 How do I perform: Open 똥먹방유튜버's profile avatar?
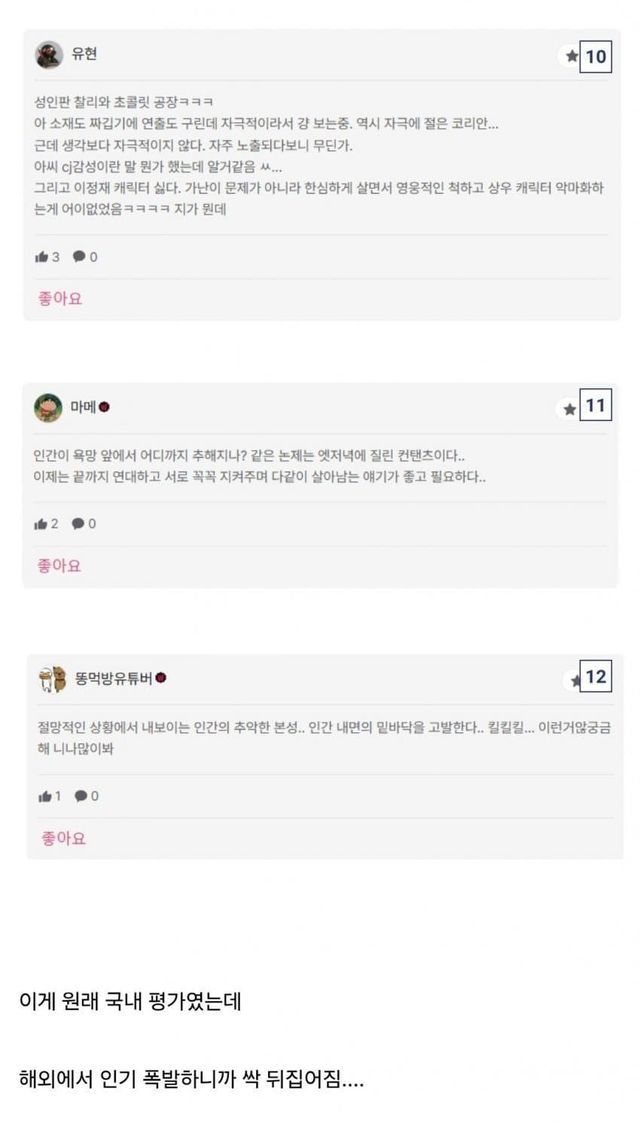(x=52, y=679)
